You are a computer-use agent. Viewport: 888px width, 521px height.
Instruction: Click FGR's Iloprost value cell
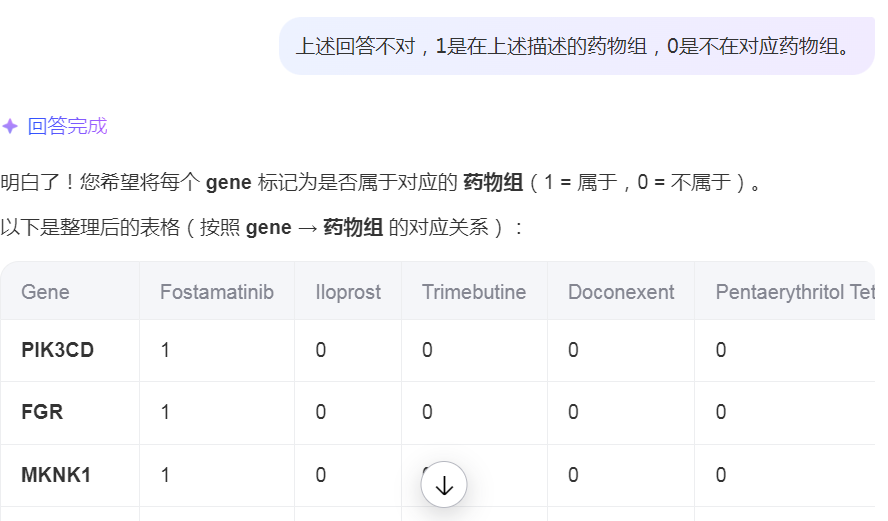(x=320, y=412)
